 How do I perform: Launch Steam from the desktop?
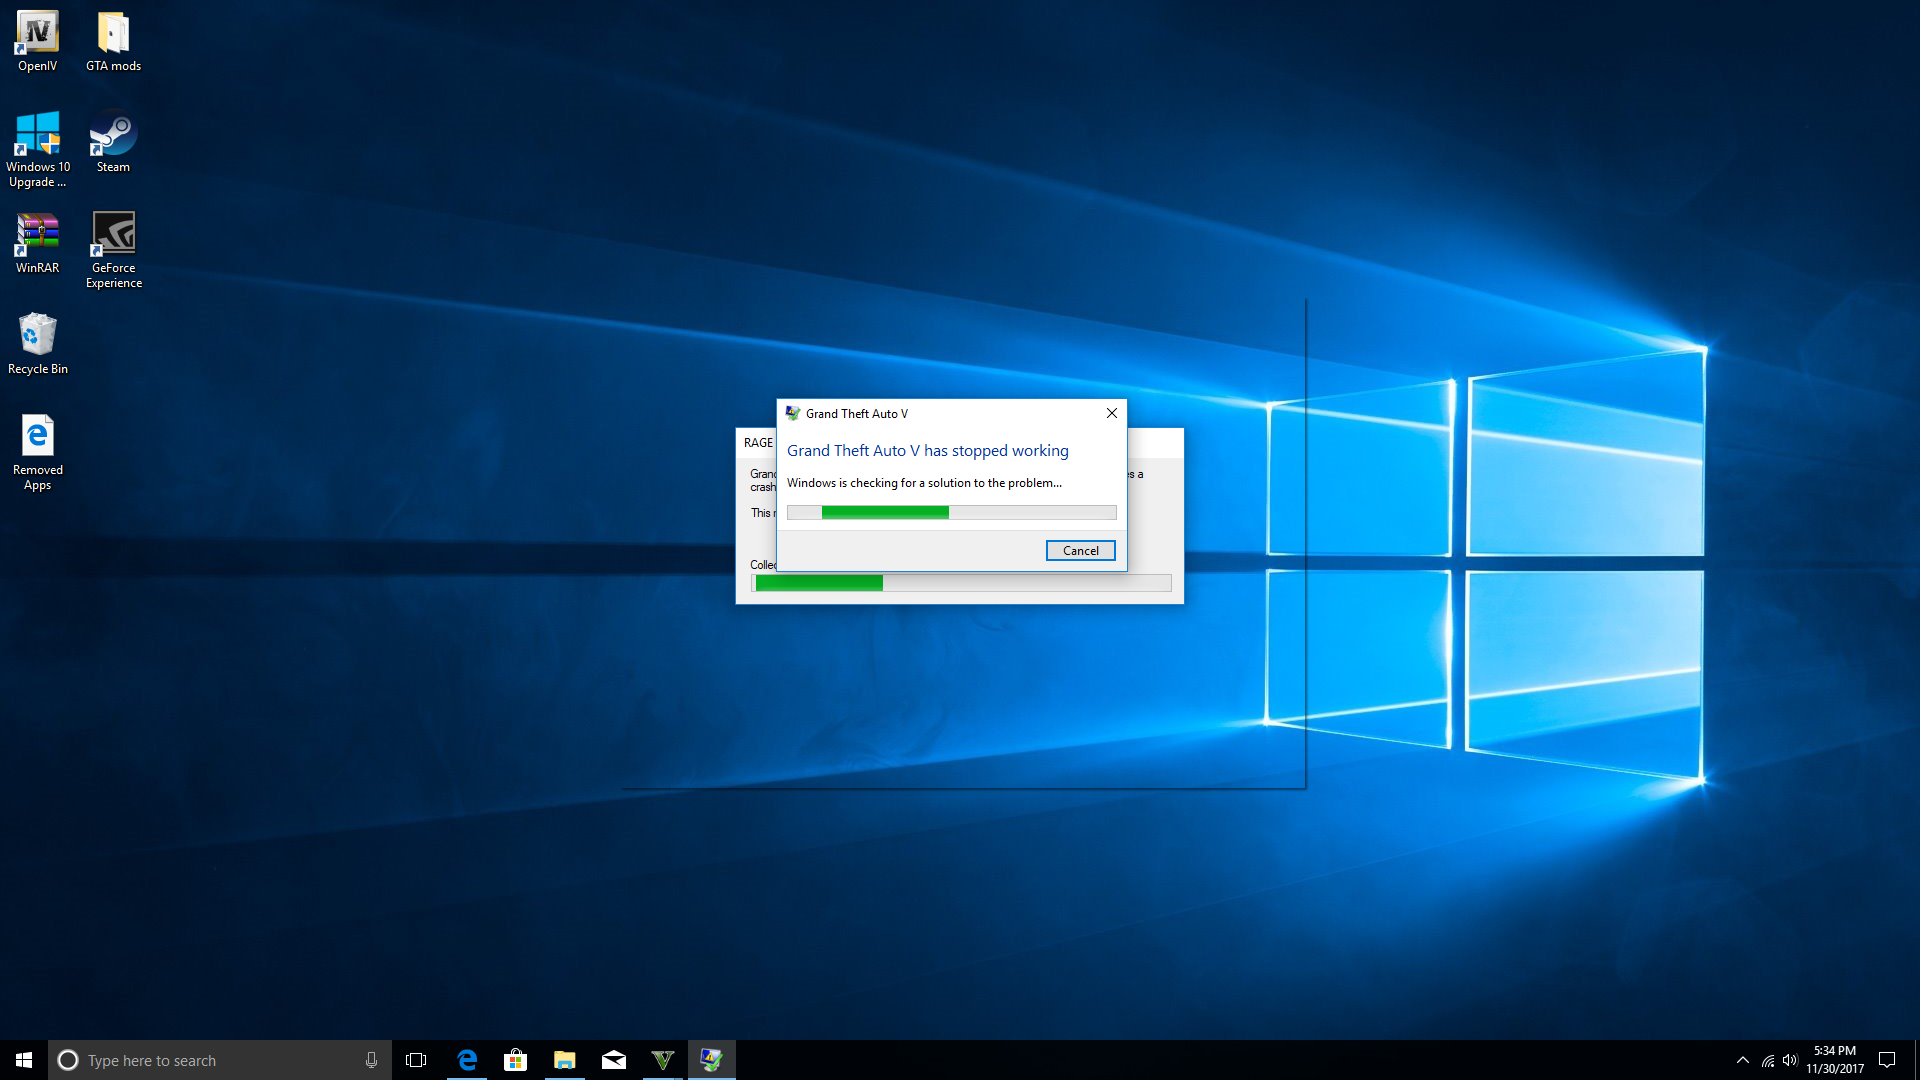[113, 140]
